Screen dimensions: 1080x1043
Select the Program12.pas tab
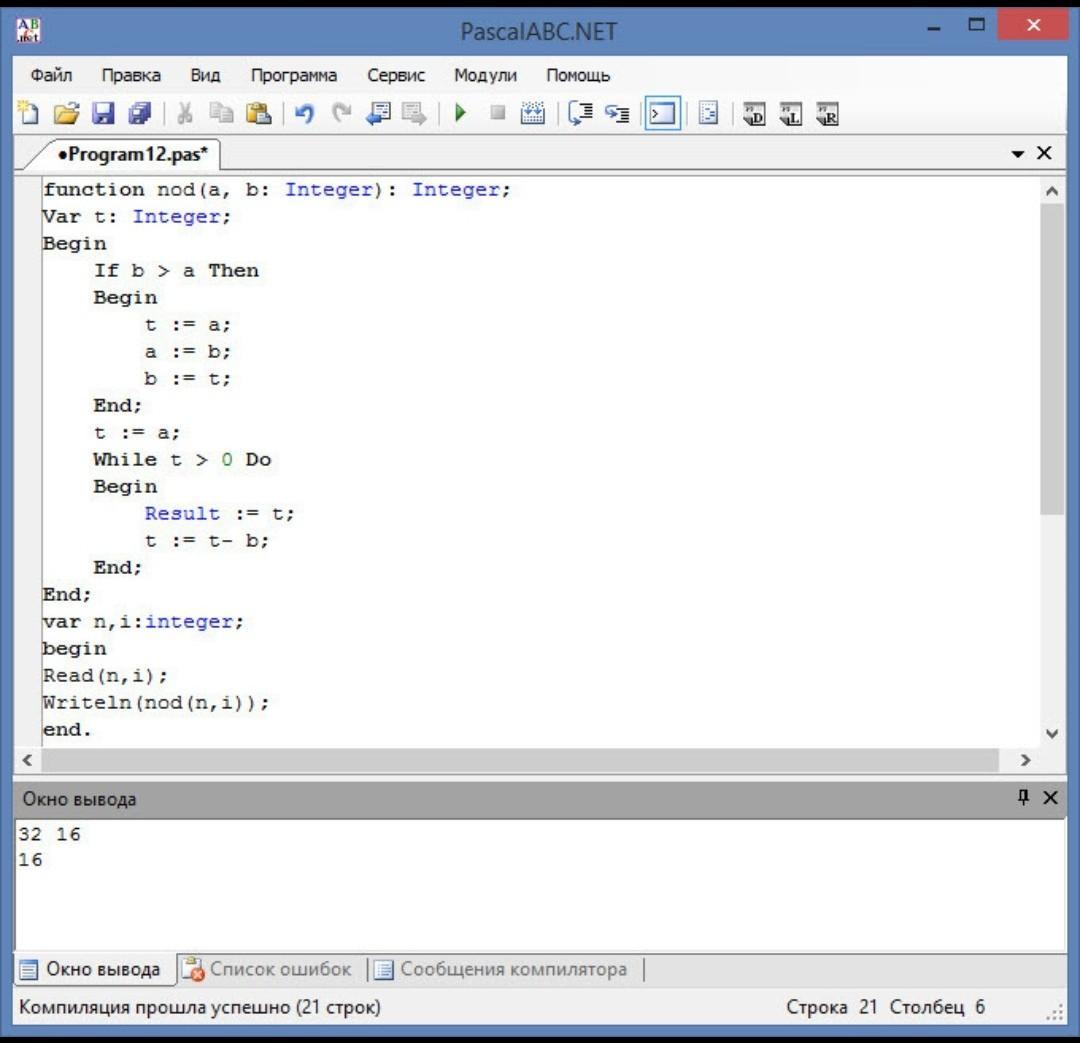132,155
